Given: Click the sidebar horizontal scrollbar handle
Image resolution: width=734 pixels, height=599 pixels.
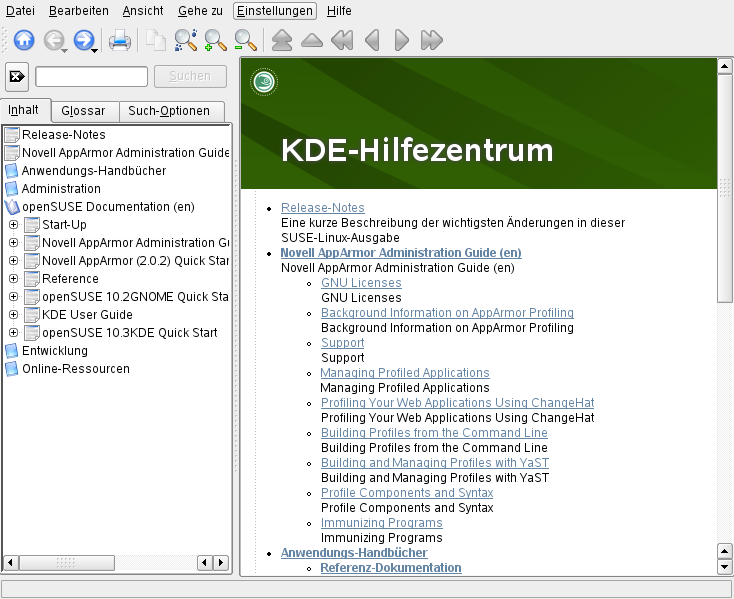Looking at the screenshot, I should click(x=66, y=563).
